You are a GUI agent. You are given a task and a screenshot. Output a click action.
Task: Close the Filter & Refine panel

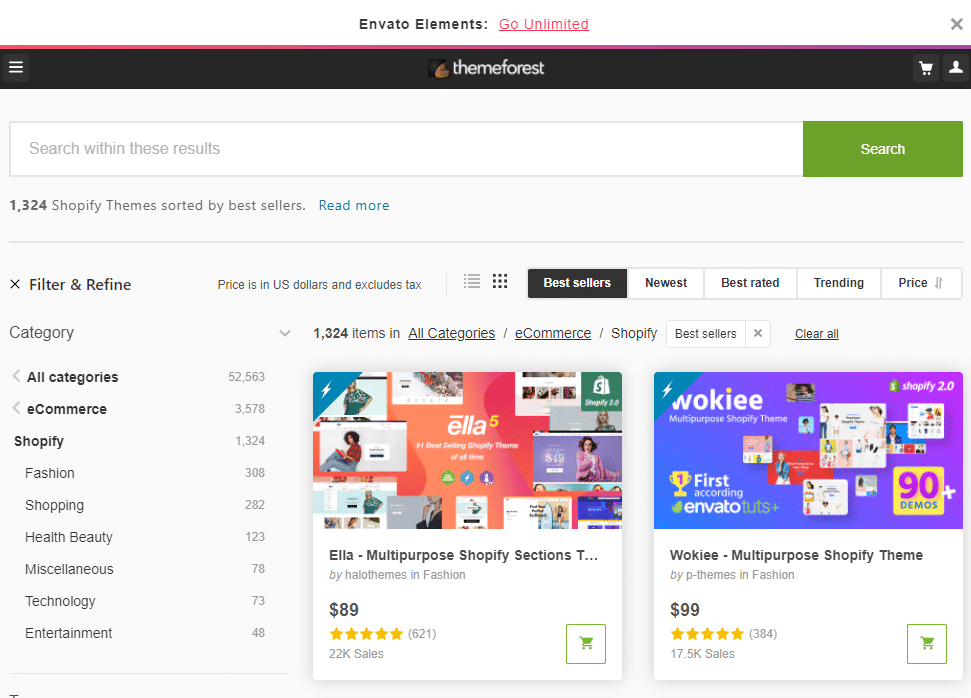tap(15, 284)
